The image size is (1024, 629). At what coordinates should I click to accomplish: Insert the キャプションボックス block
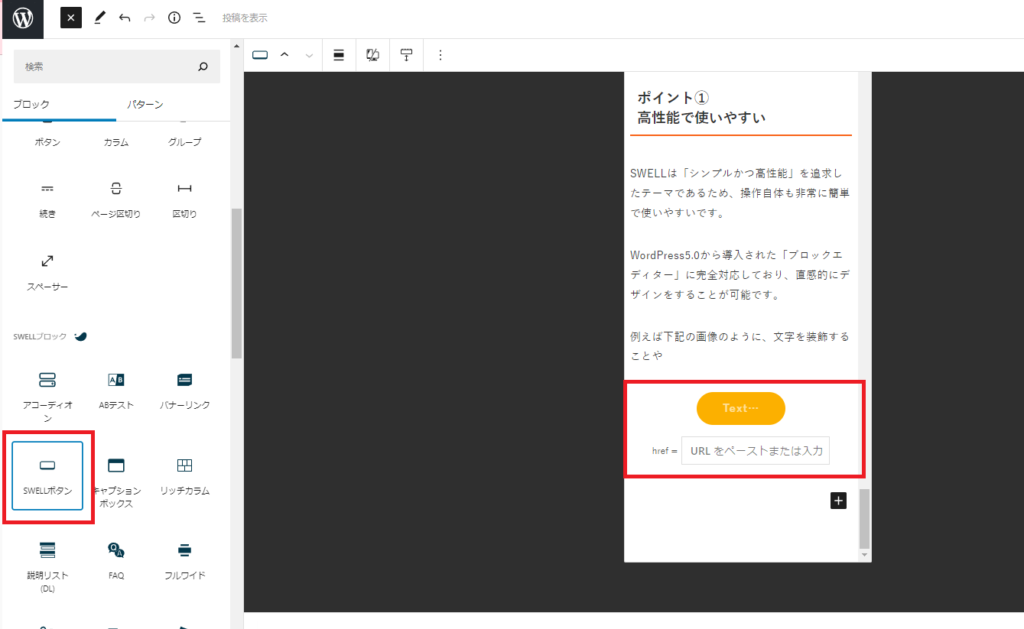tap(116, 482)
